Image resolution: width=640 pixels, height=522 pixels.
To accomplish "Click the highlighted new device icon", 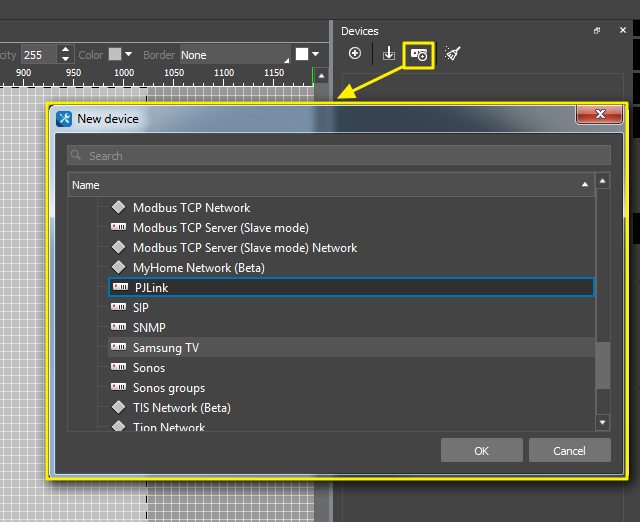I will [419, 54].
